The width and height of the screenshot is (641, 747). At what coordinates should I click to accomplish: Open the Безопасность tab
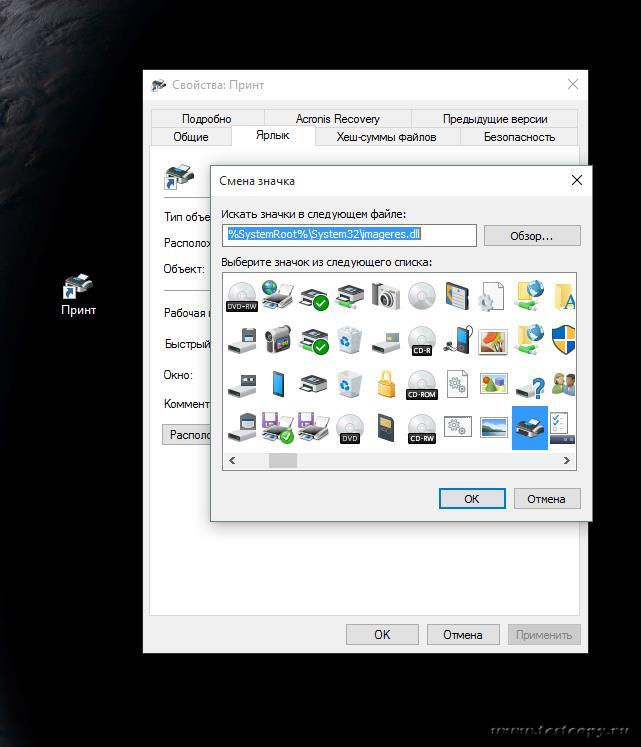point(519,137)
